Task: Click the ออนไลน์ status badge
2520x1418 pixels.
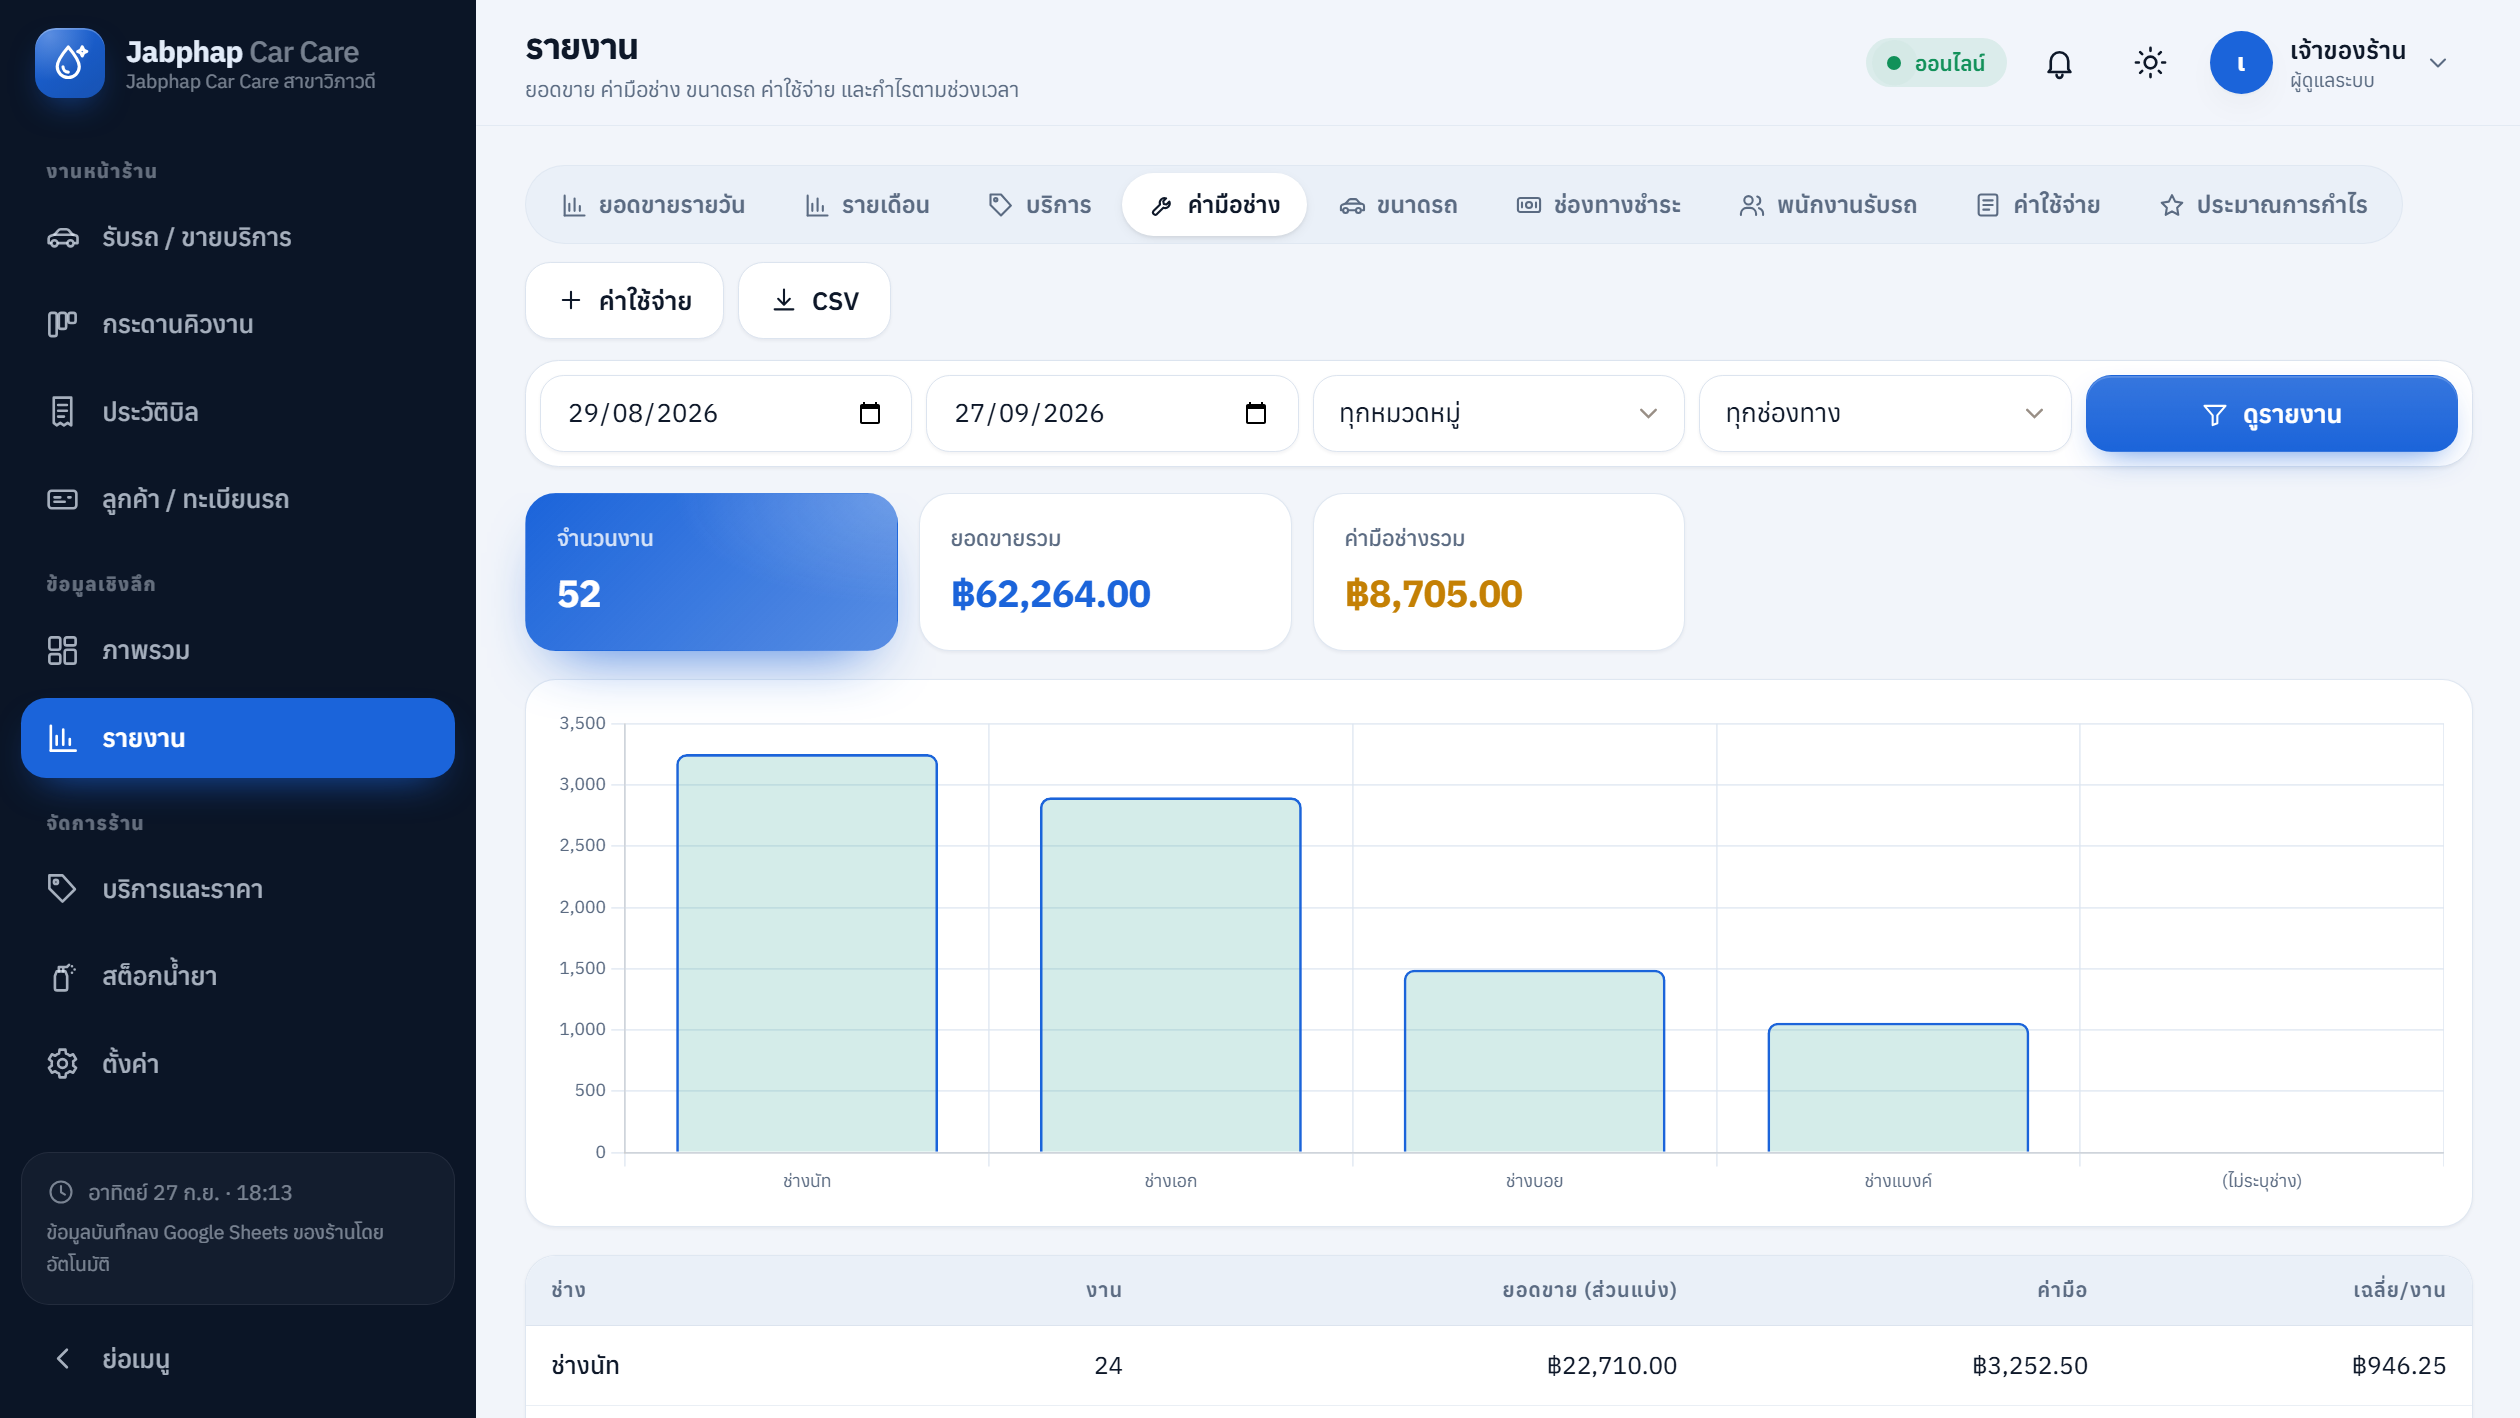Action: tap(1935, 63)
